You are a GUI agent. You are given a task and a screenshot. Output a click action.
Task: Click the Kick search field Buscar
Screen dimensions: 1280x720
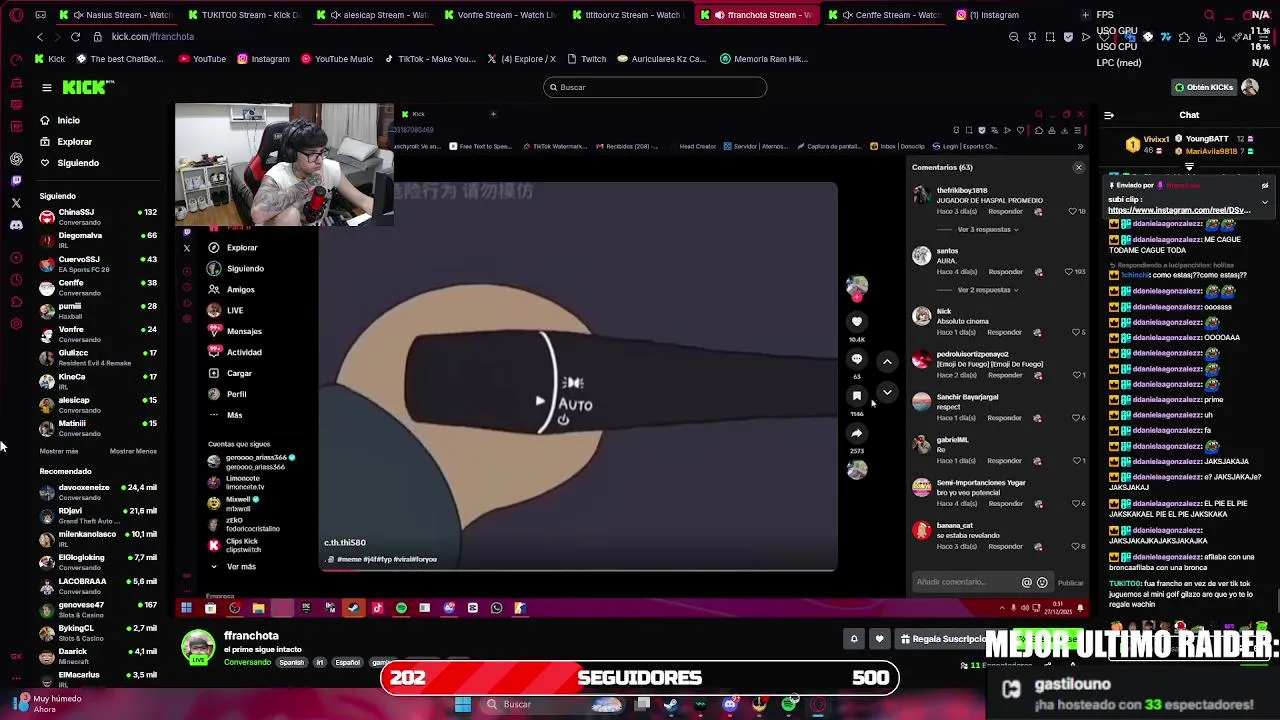(x=655, y=87)
